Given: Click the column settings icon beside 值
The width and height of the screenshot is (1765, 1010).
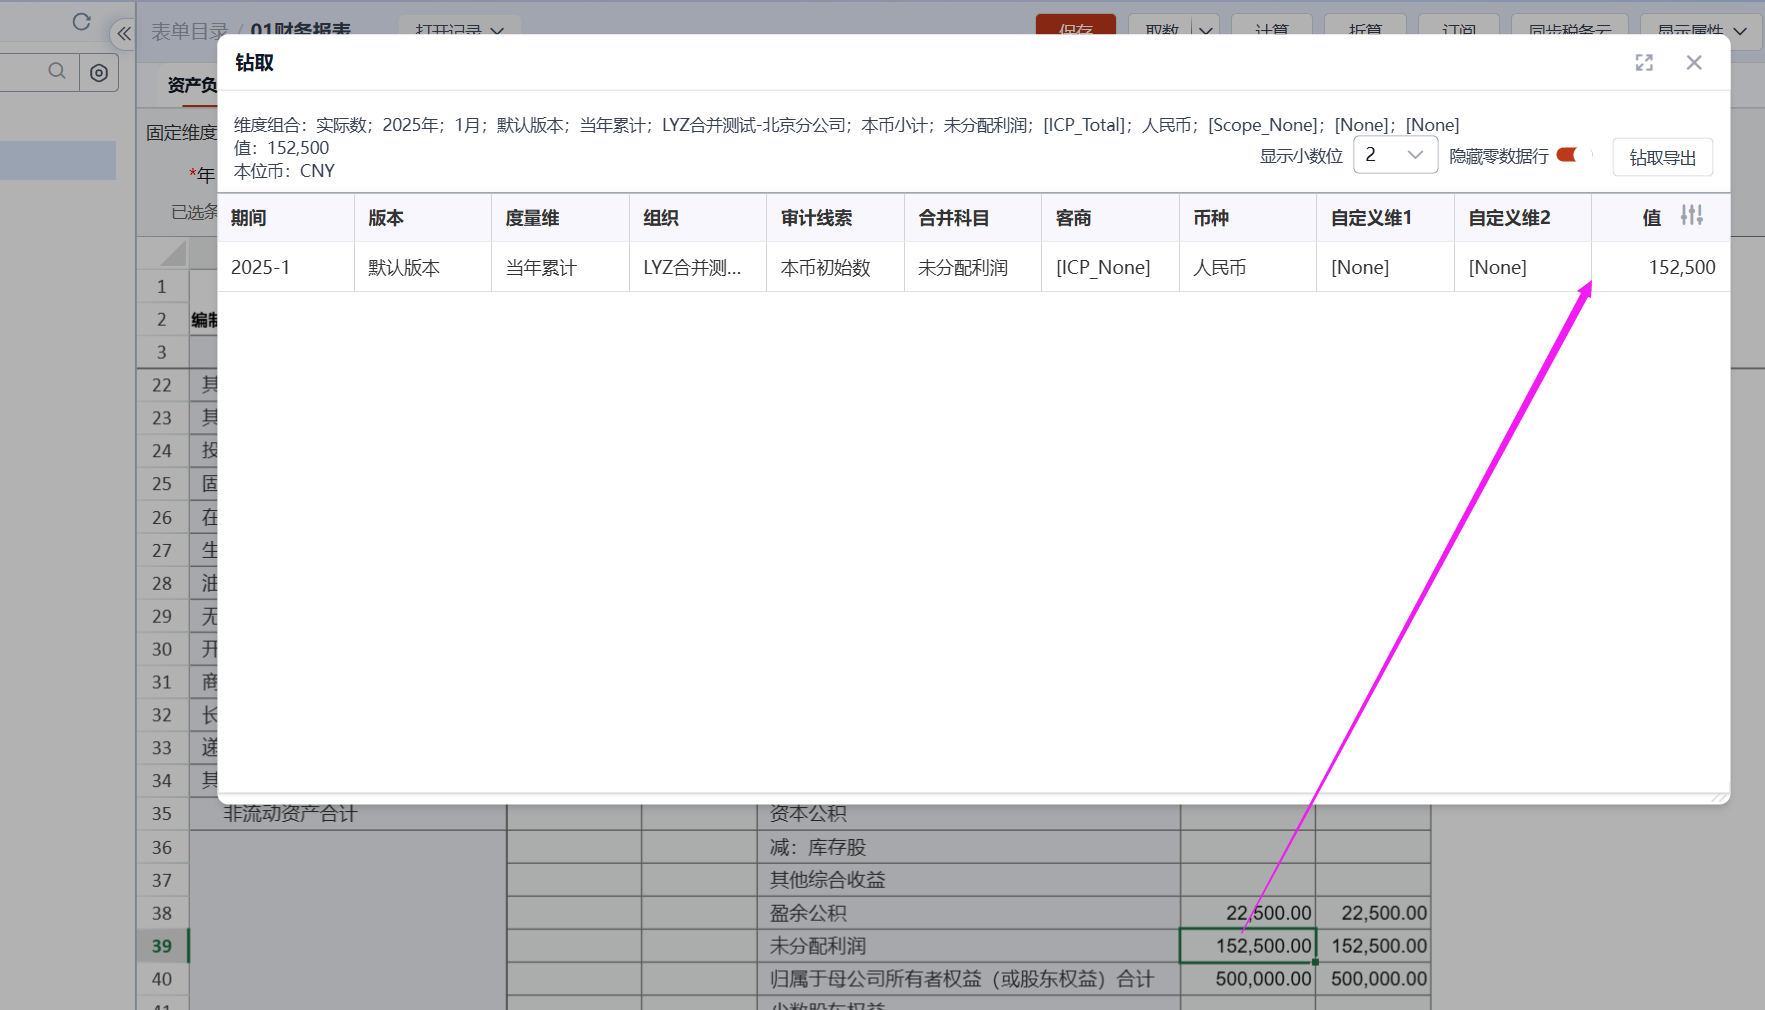Looking at the screenshot, I should (x=1691, y=216).
